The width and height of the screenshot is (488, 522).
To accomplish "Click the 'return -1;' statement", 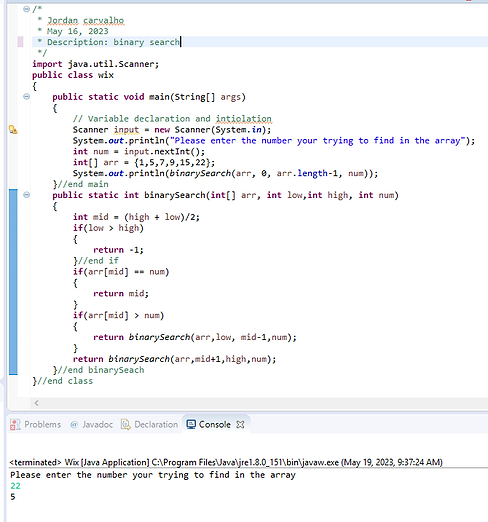I will (118, 250).
